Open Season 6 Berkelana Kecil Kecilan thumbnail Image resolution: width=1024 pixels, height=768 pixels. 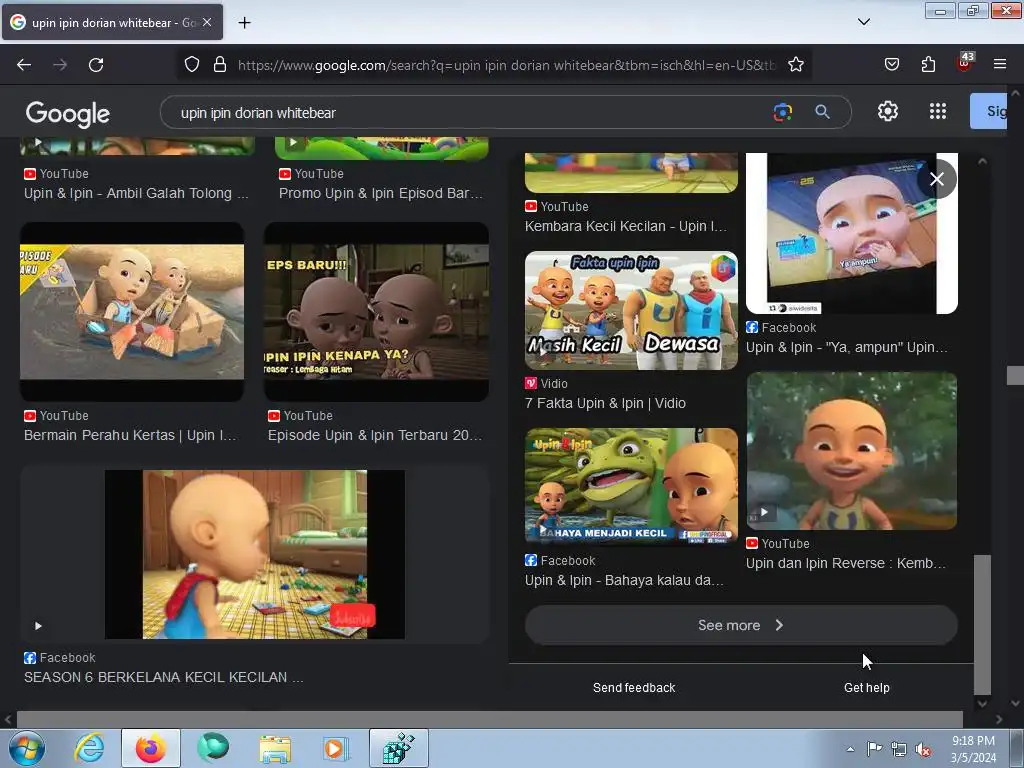coord(255,554)
